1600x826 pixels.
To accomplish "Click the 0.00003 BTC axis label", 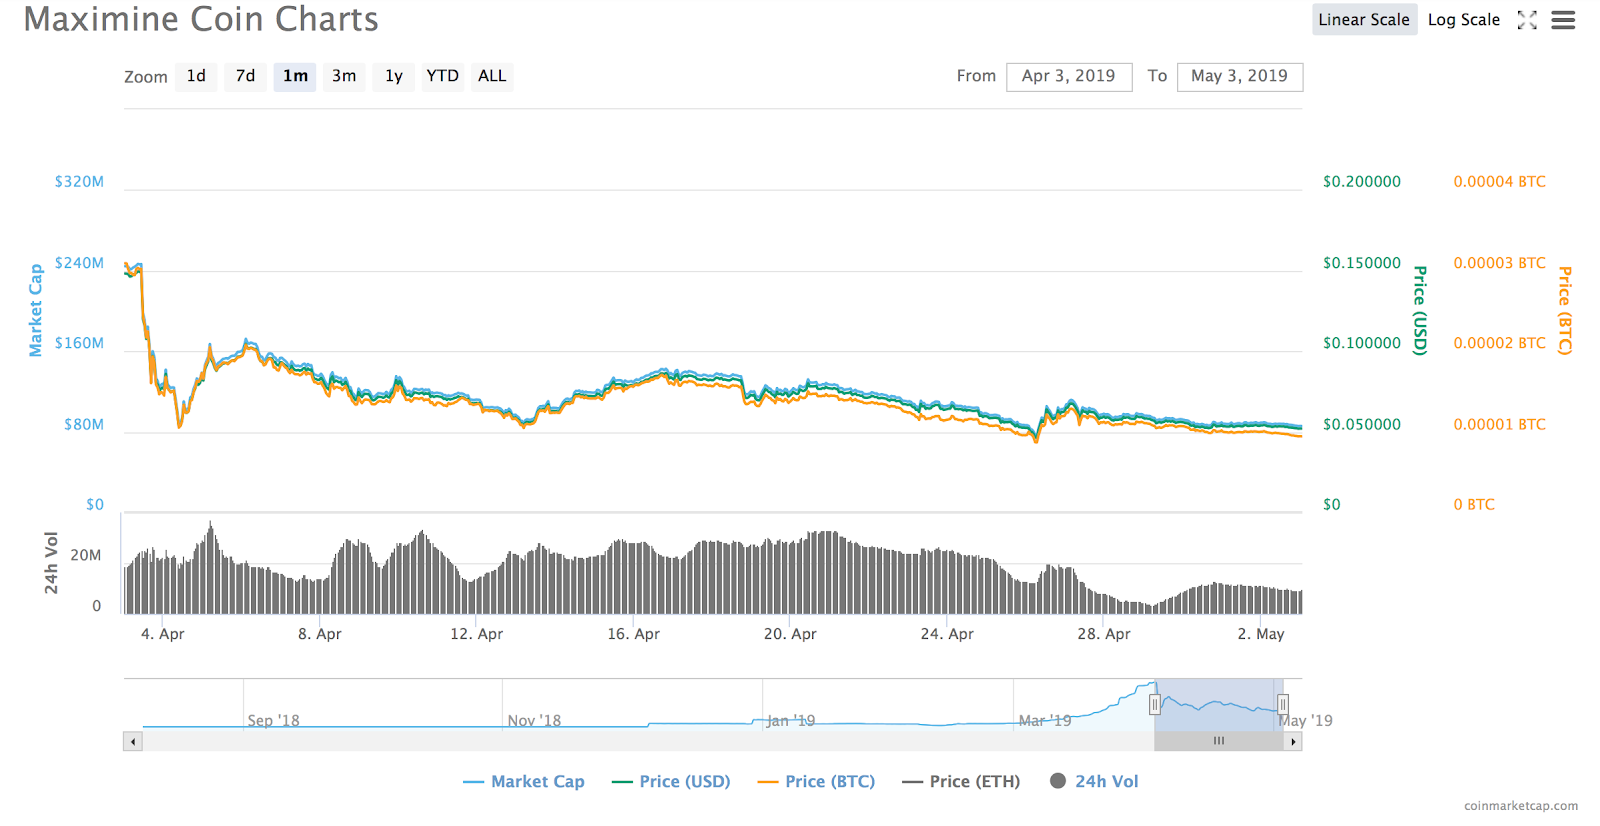I will click(1500, 263).
